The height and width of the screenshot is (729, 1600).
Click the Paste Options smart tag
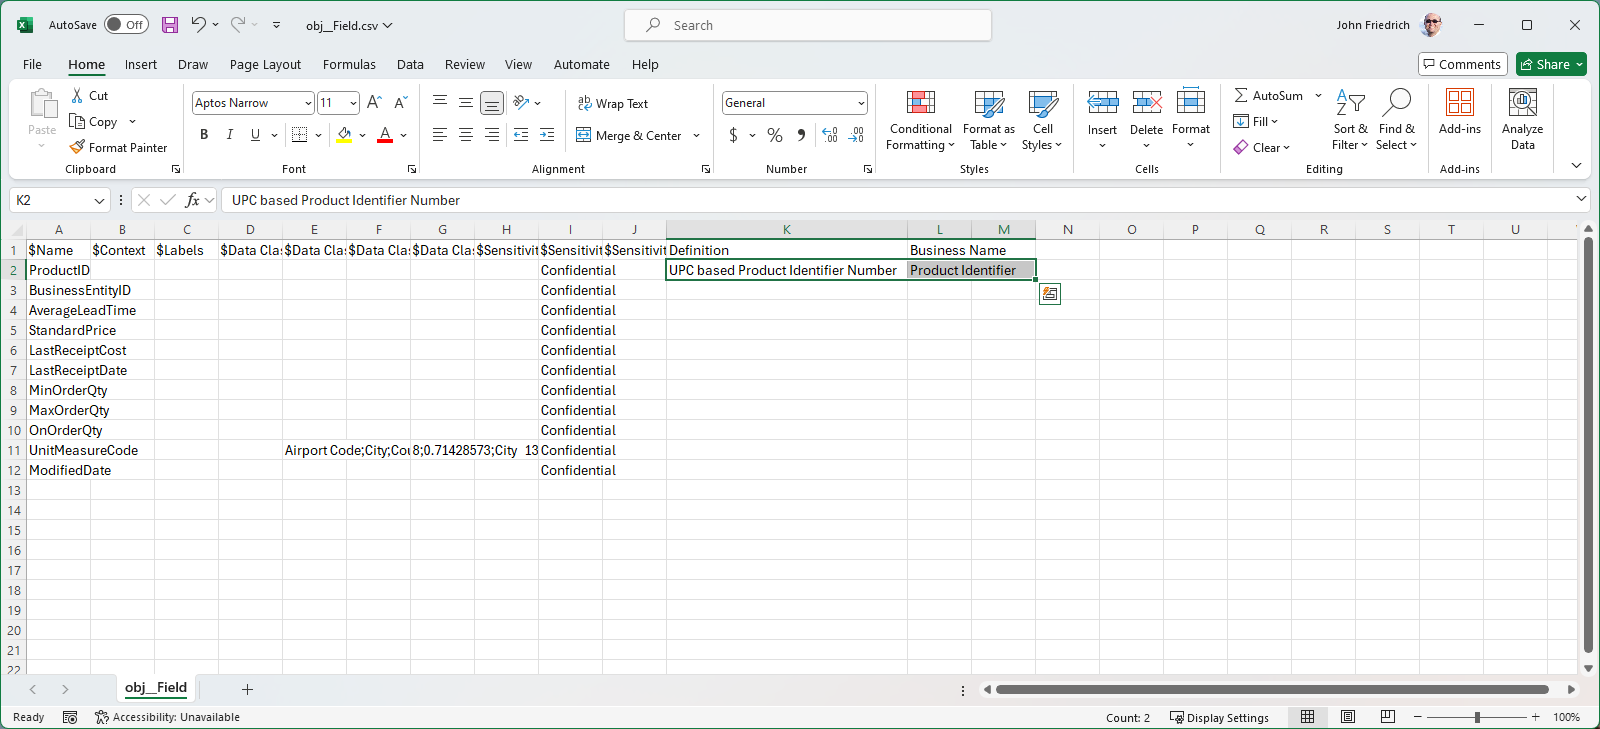coord(1049,294)
